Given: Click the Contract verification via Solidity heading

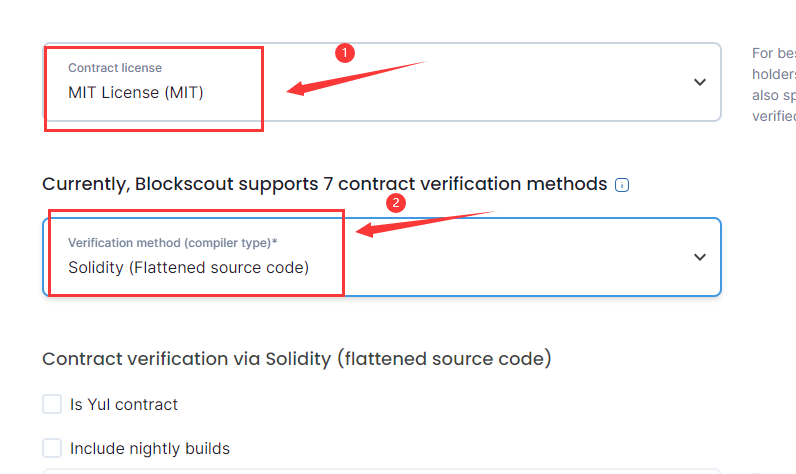Looking at the screenshot, I should click(296, 359).
